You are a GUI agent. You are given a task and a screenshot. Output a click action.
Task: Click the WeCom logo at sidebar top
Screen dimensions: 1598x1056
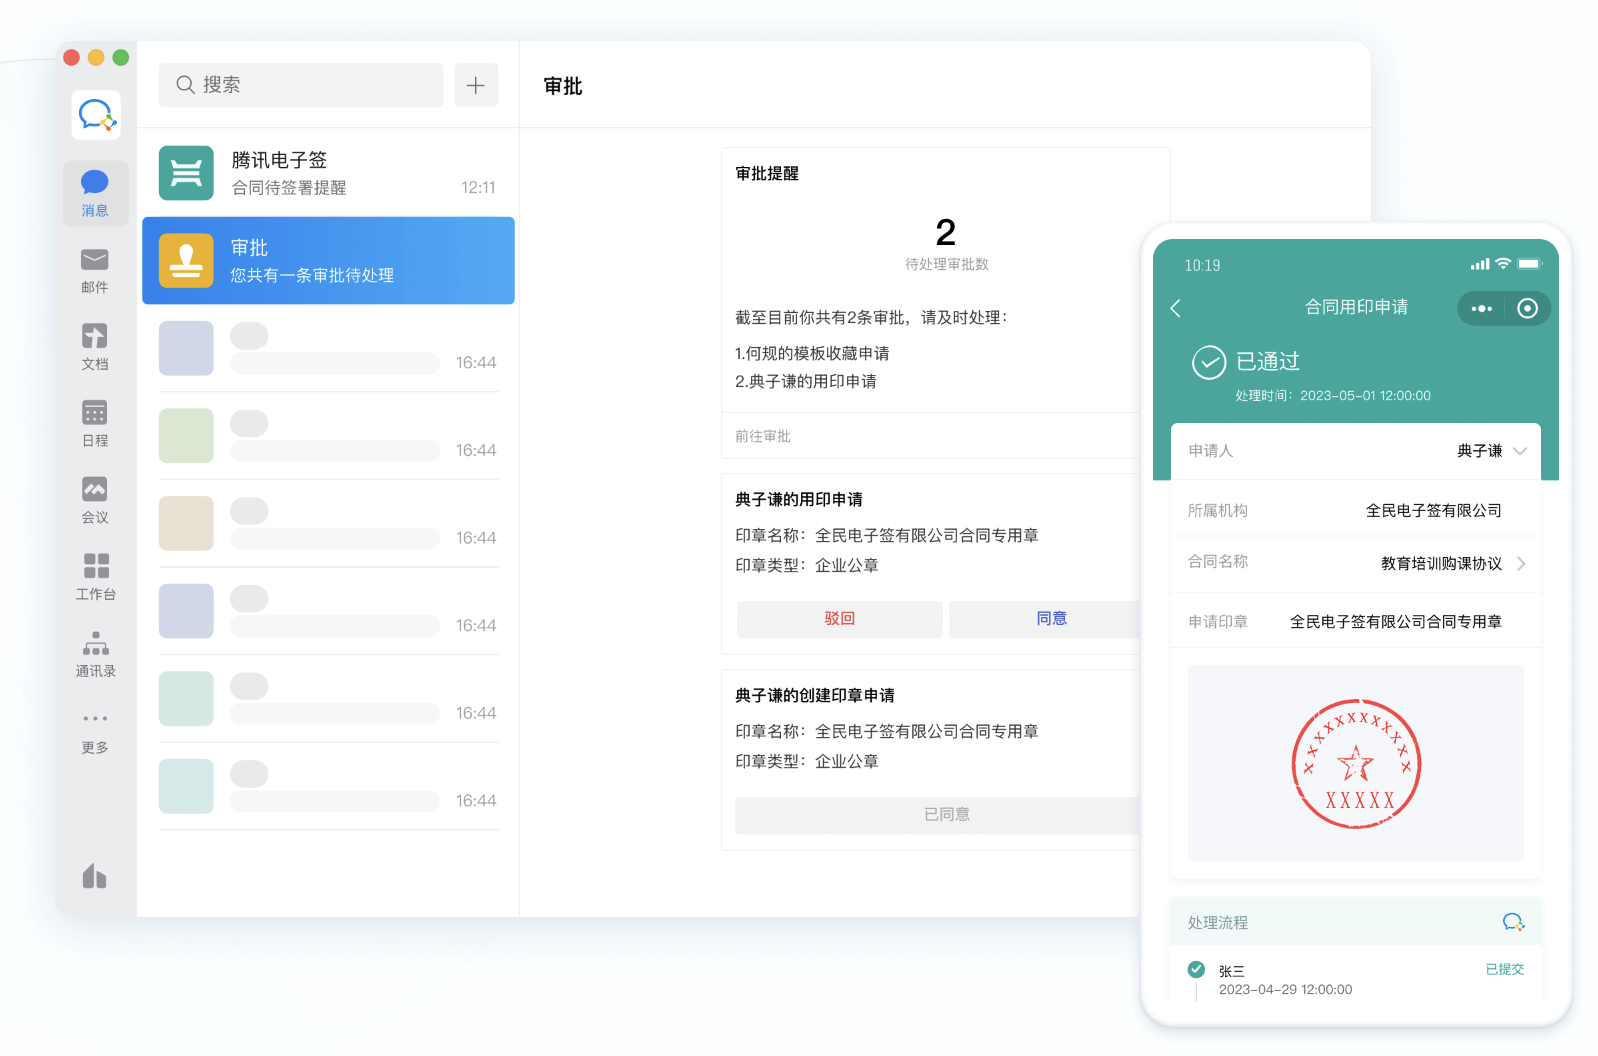pos(96,115)
